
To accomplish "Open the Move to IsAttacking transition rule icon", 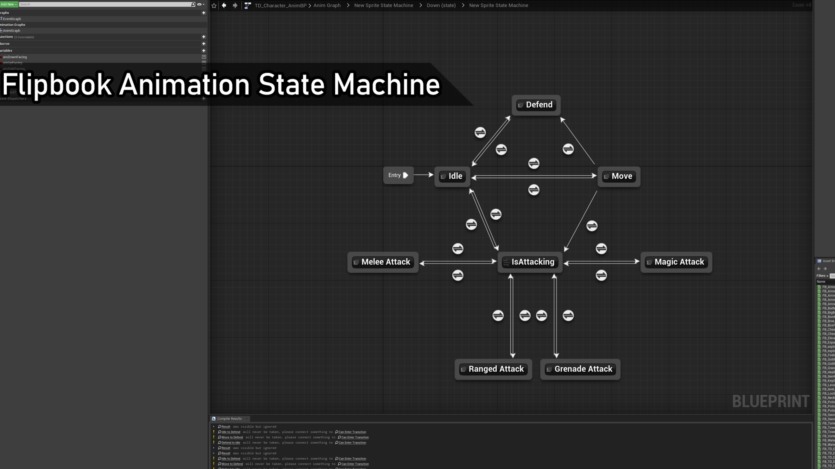I will click(x=592, y=226).
